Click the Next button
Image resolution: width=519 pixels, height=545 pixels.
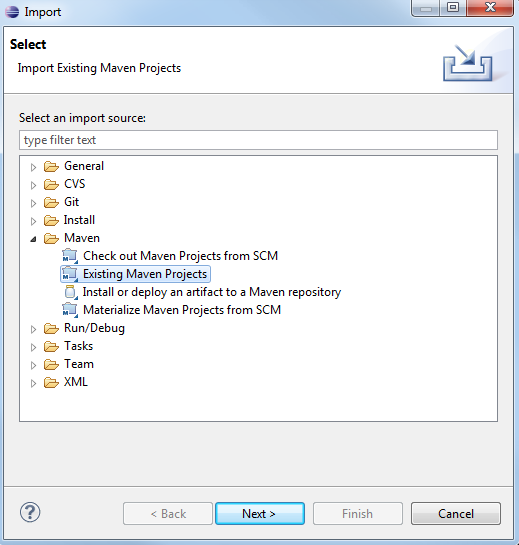pos(260,513)
